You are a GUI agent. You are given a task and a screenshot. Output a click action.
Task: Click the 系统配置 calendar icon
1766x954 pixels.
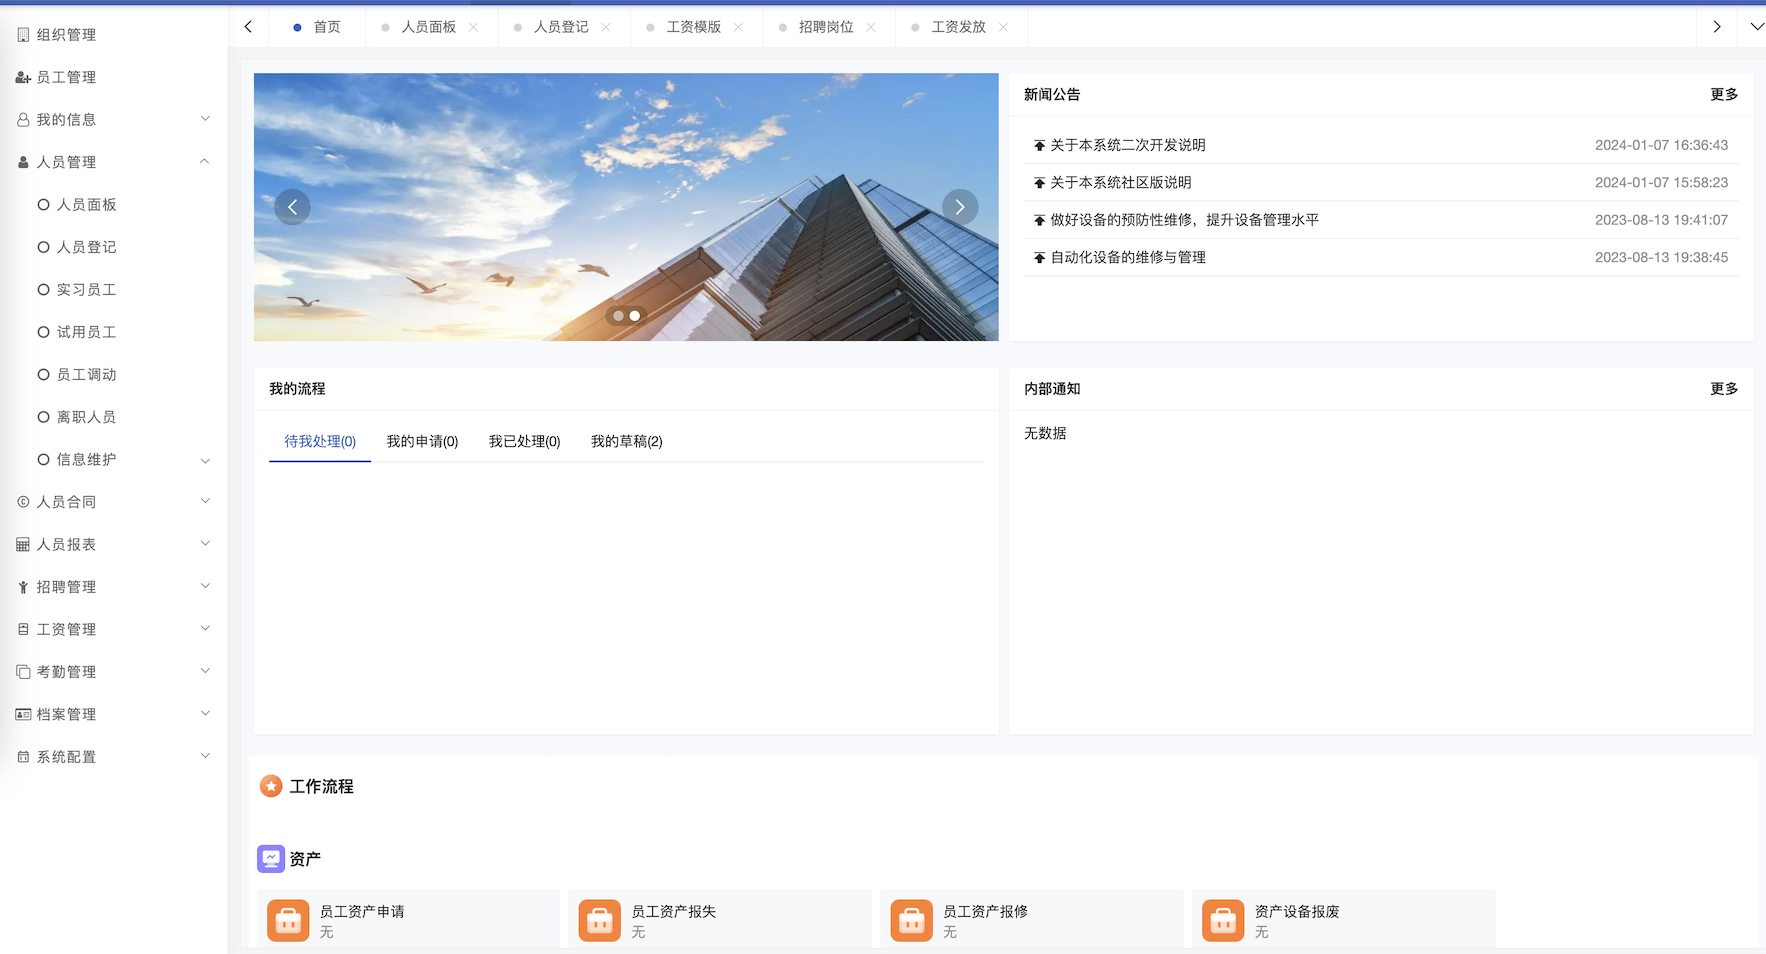23,757
